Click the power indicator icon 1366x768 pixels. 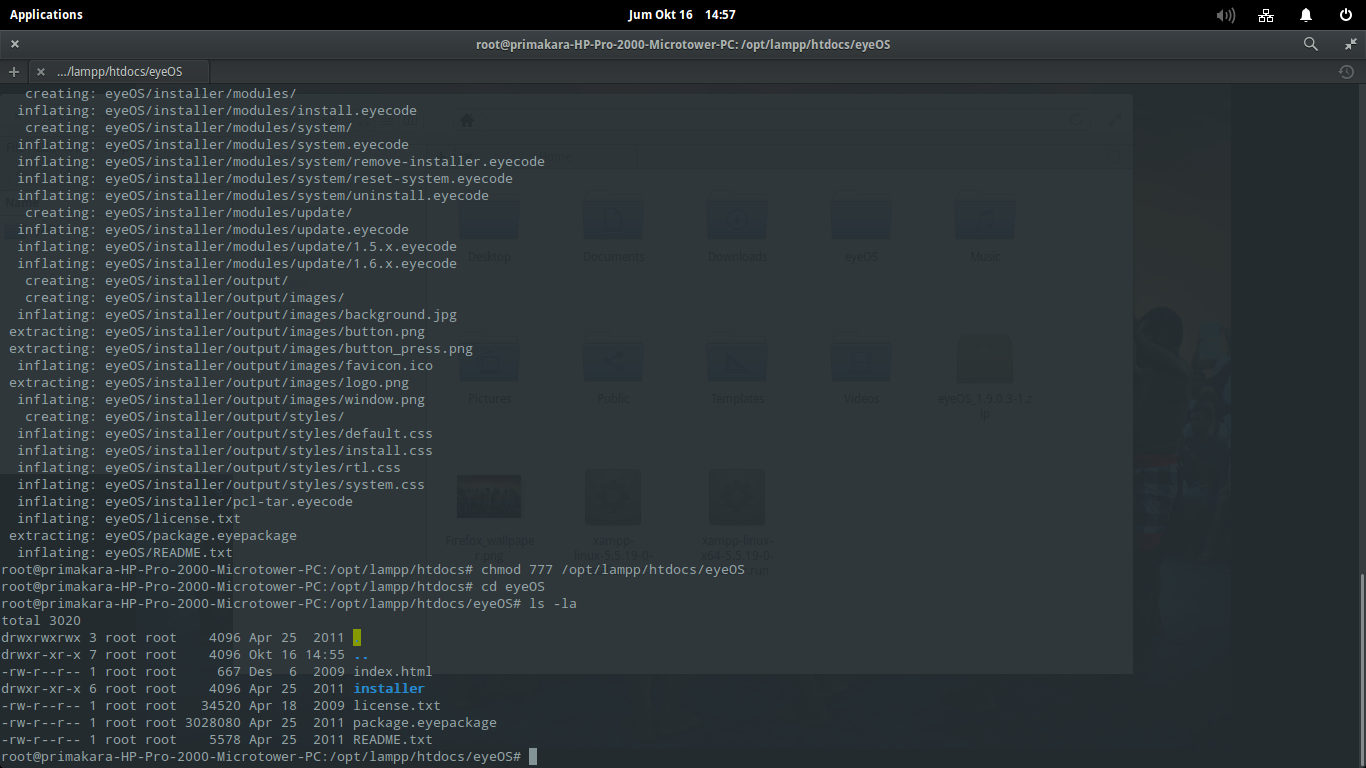point(1344,15)
